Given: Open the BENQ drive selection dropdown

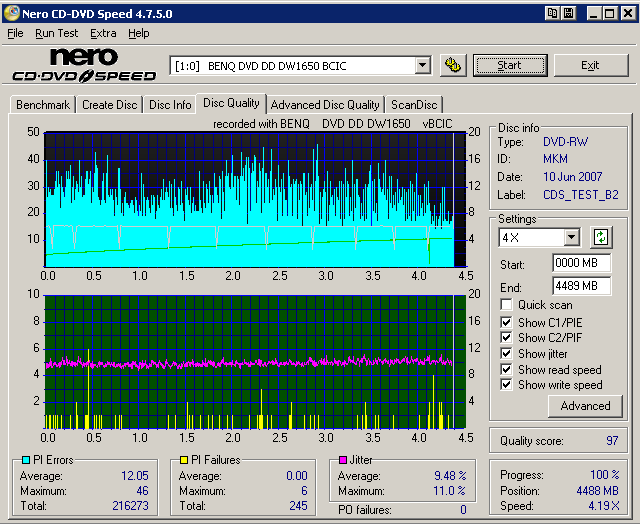Looking at the screenshot, I should (x=422, y=65).
